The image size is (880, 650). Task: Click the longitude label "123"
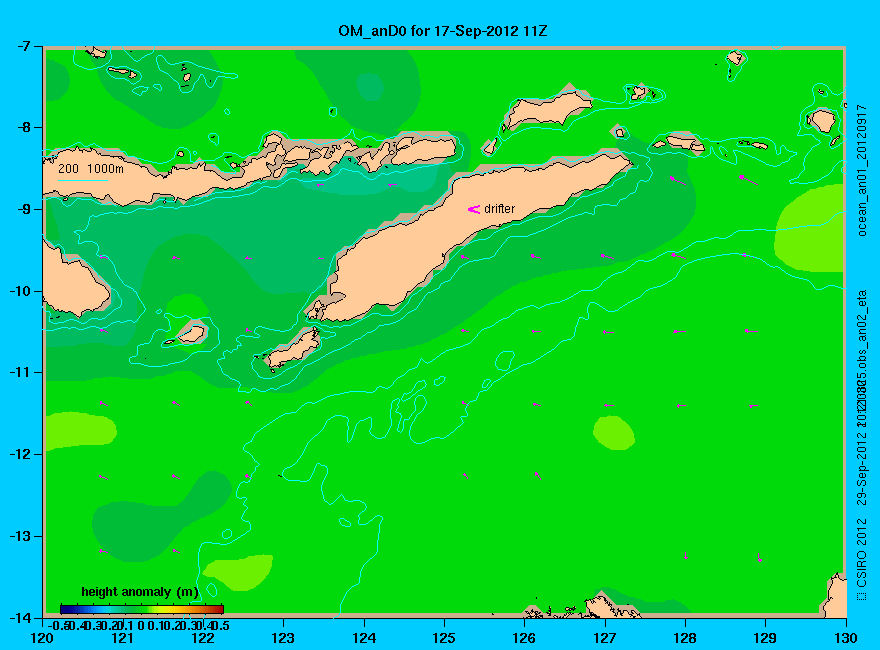tap(283, 638)
